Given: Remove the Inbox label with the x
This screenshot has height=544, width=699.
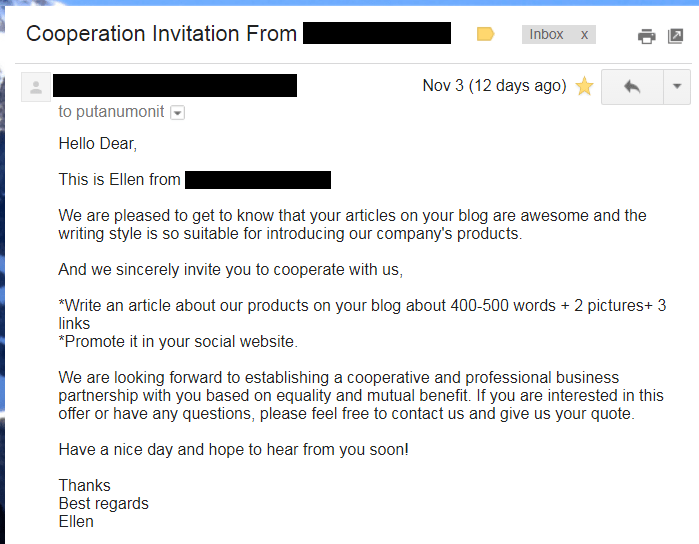Looking at the screenshot, I should pos(584,34).
